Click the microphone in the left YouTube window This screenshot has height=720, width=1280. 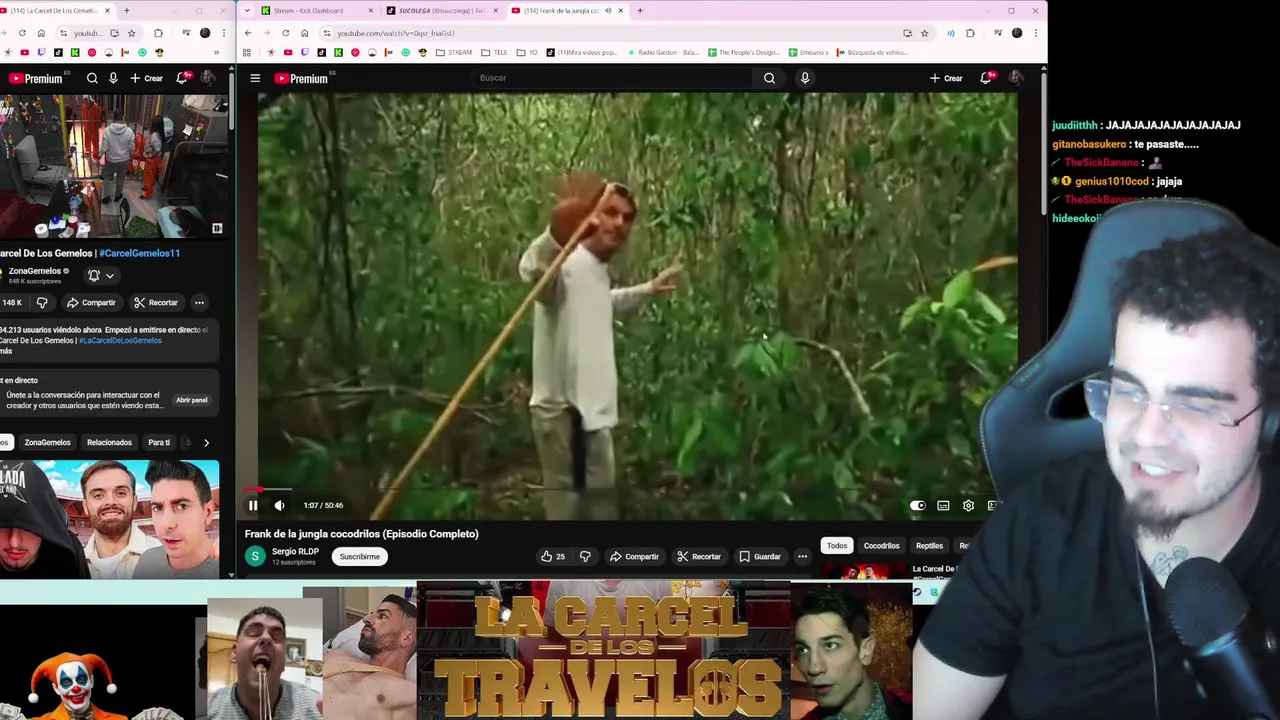(113, 78)
